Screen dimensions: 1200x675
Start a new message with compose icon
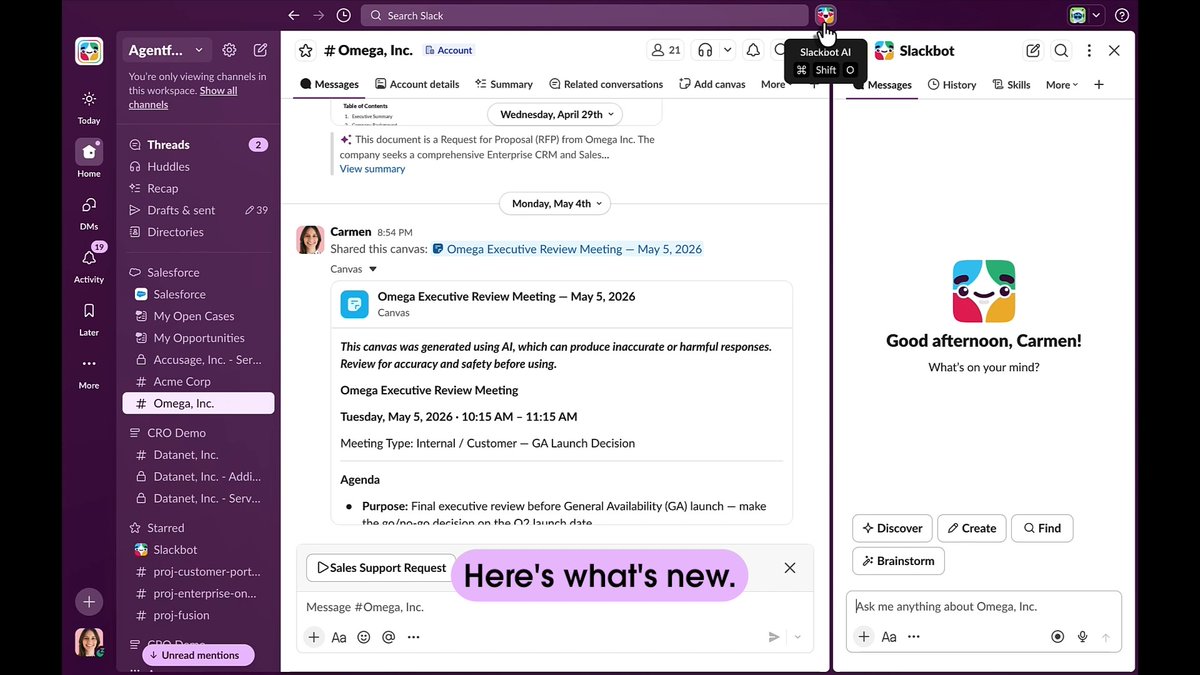[260, 50]
